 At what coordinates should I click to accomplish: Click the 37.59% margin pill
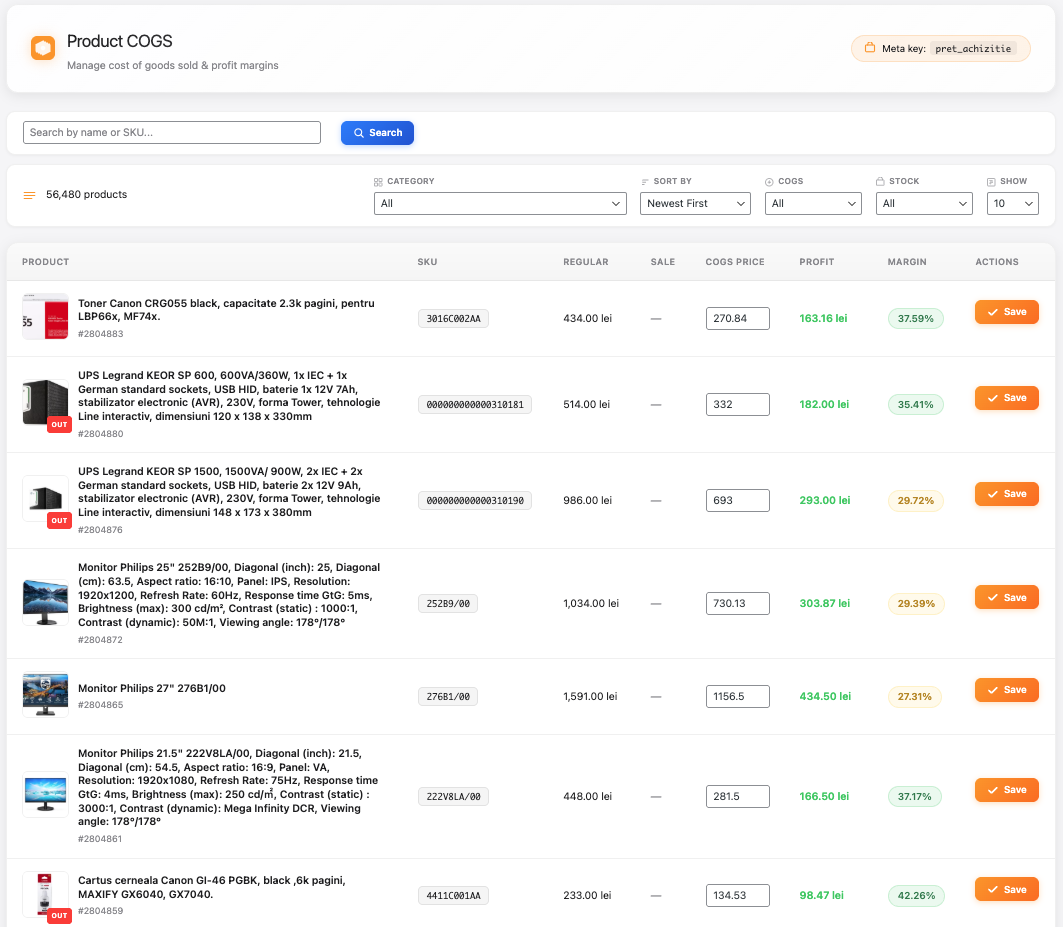pos(916,319)
